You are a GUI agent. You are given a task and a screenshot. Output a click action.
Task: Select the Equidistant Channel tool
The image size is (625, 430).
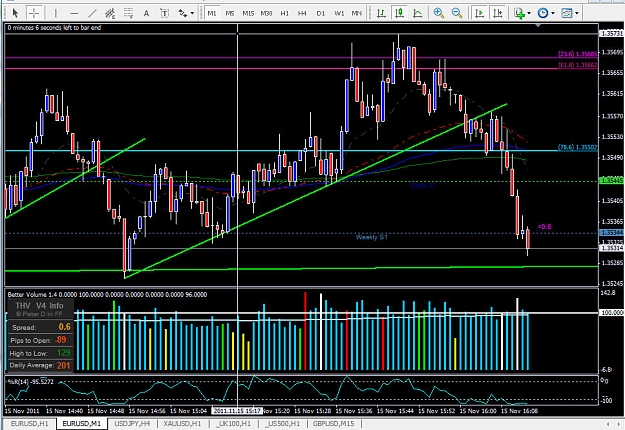tap(110, 13)
